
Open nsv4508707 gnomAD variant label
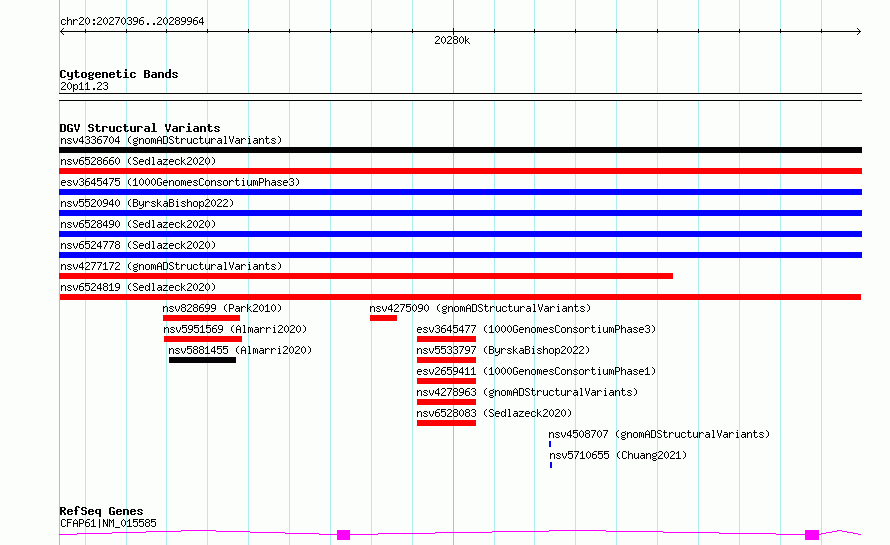[x=660, y=434]
